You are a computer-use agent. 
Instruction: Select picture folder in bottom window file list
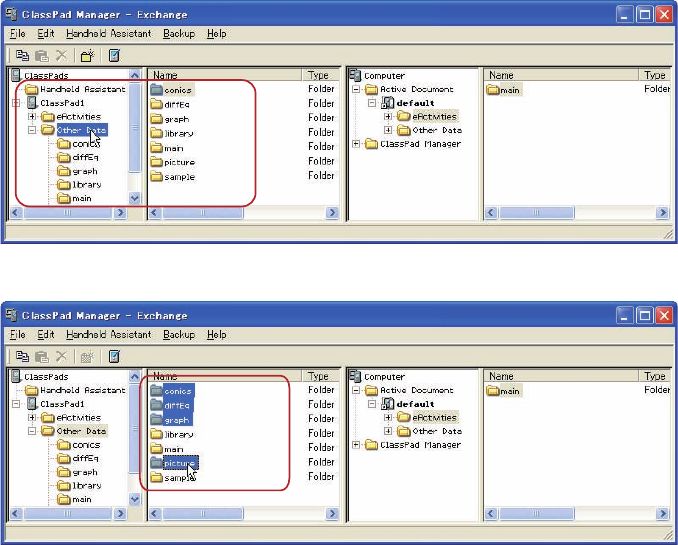(x=174, y=463)
